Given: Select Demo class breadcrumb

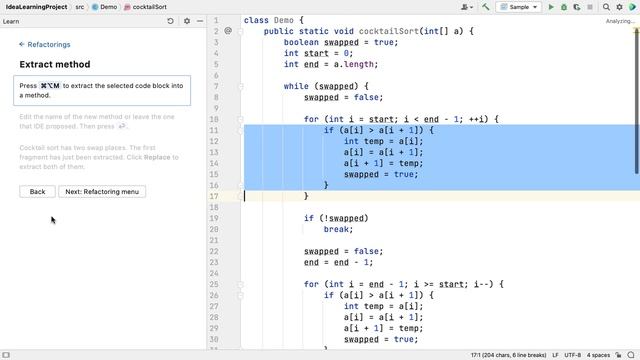Looking at the screenshot, I should point(104,7).
